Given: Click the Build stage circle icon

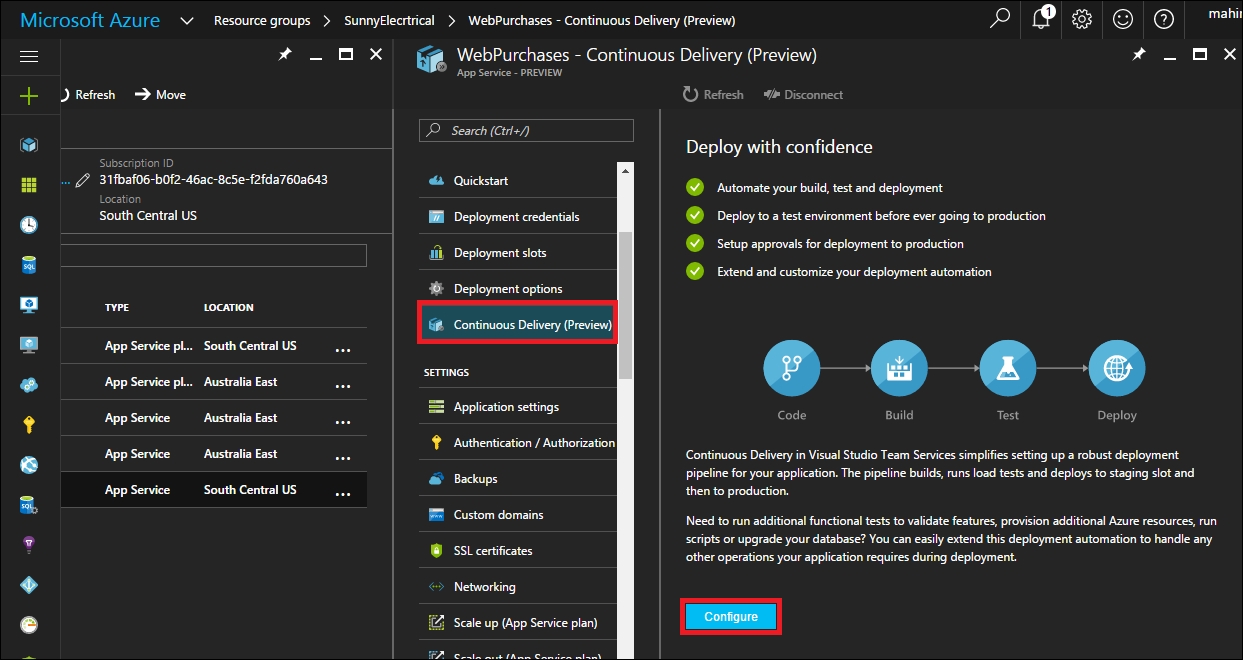Looking at the screenshot, I should coord(899,369).
